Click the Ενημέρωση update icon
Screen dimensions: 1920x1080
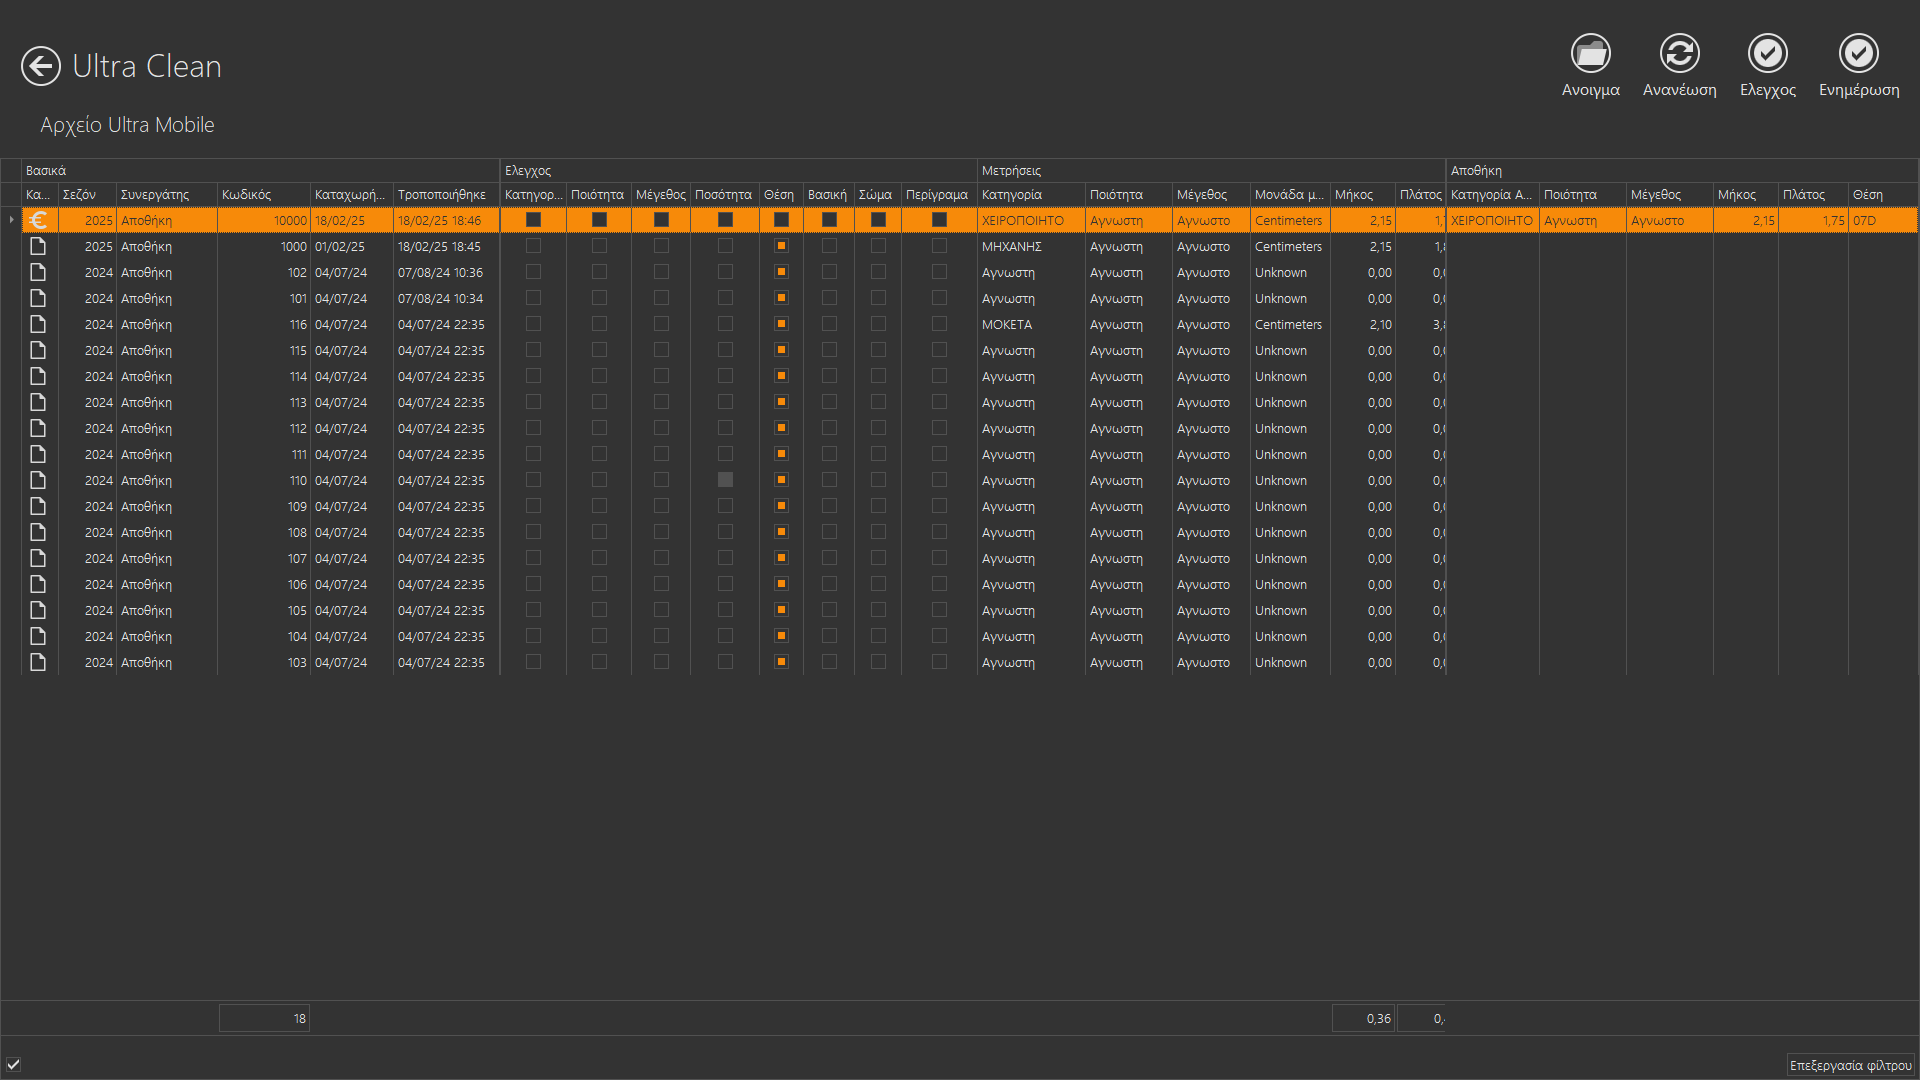[x=1858, y=54]
